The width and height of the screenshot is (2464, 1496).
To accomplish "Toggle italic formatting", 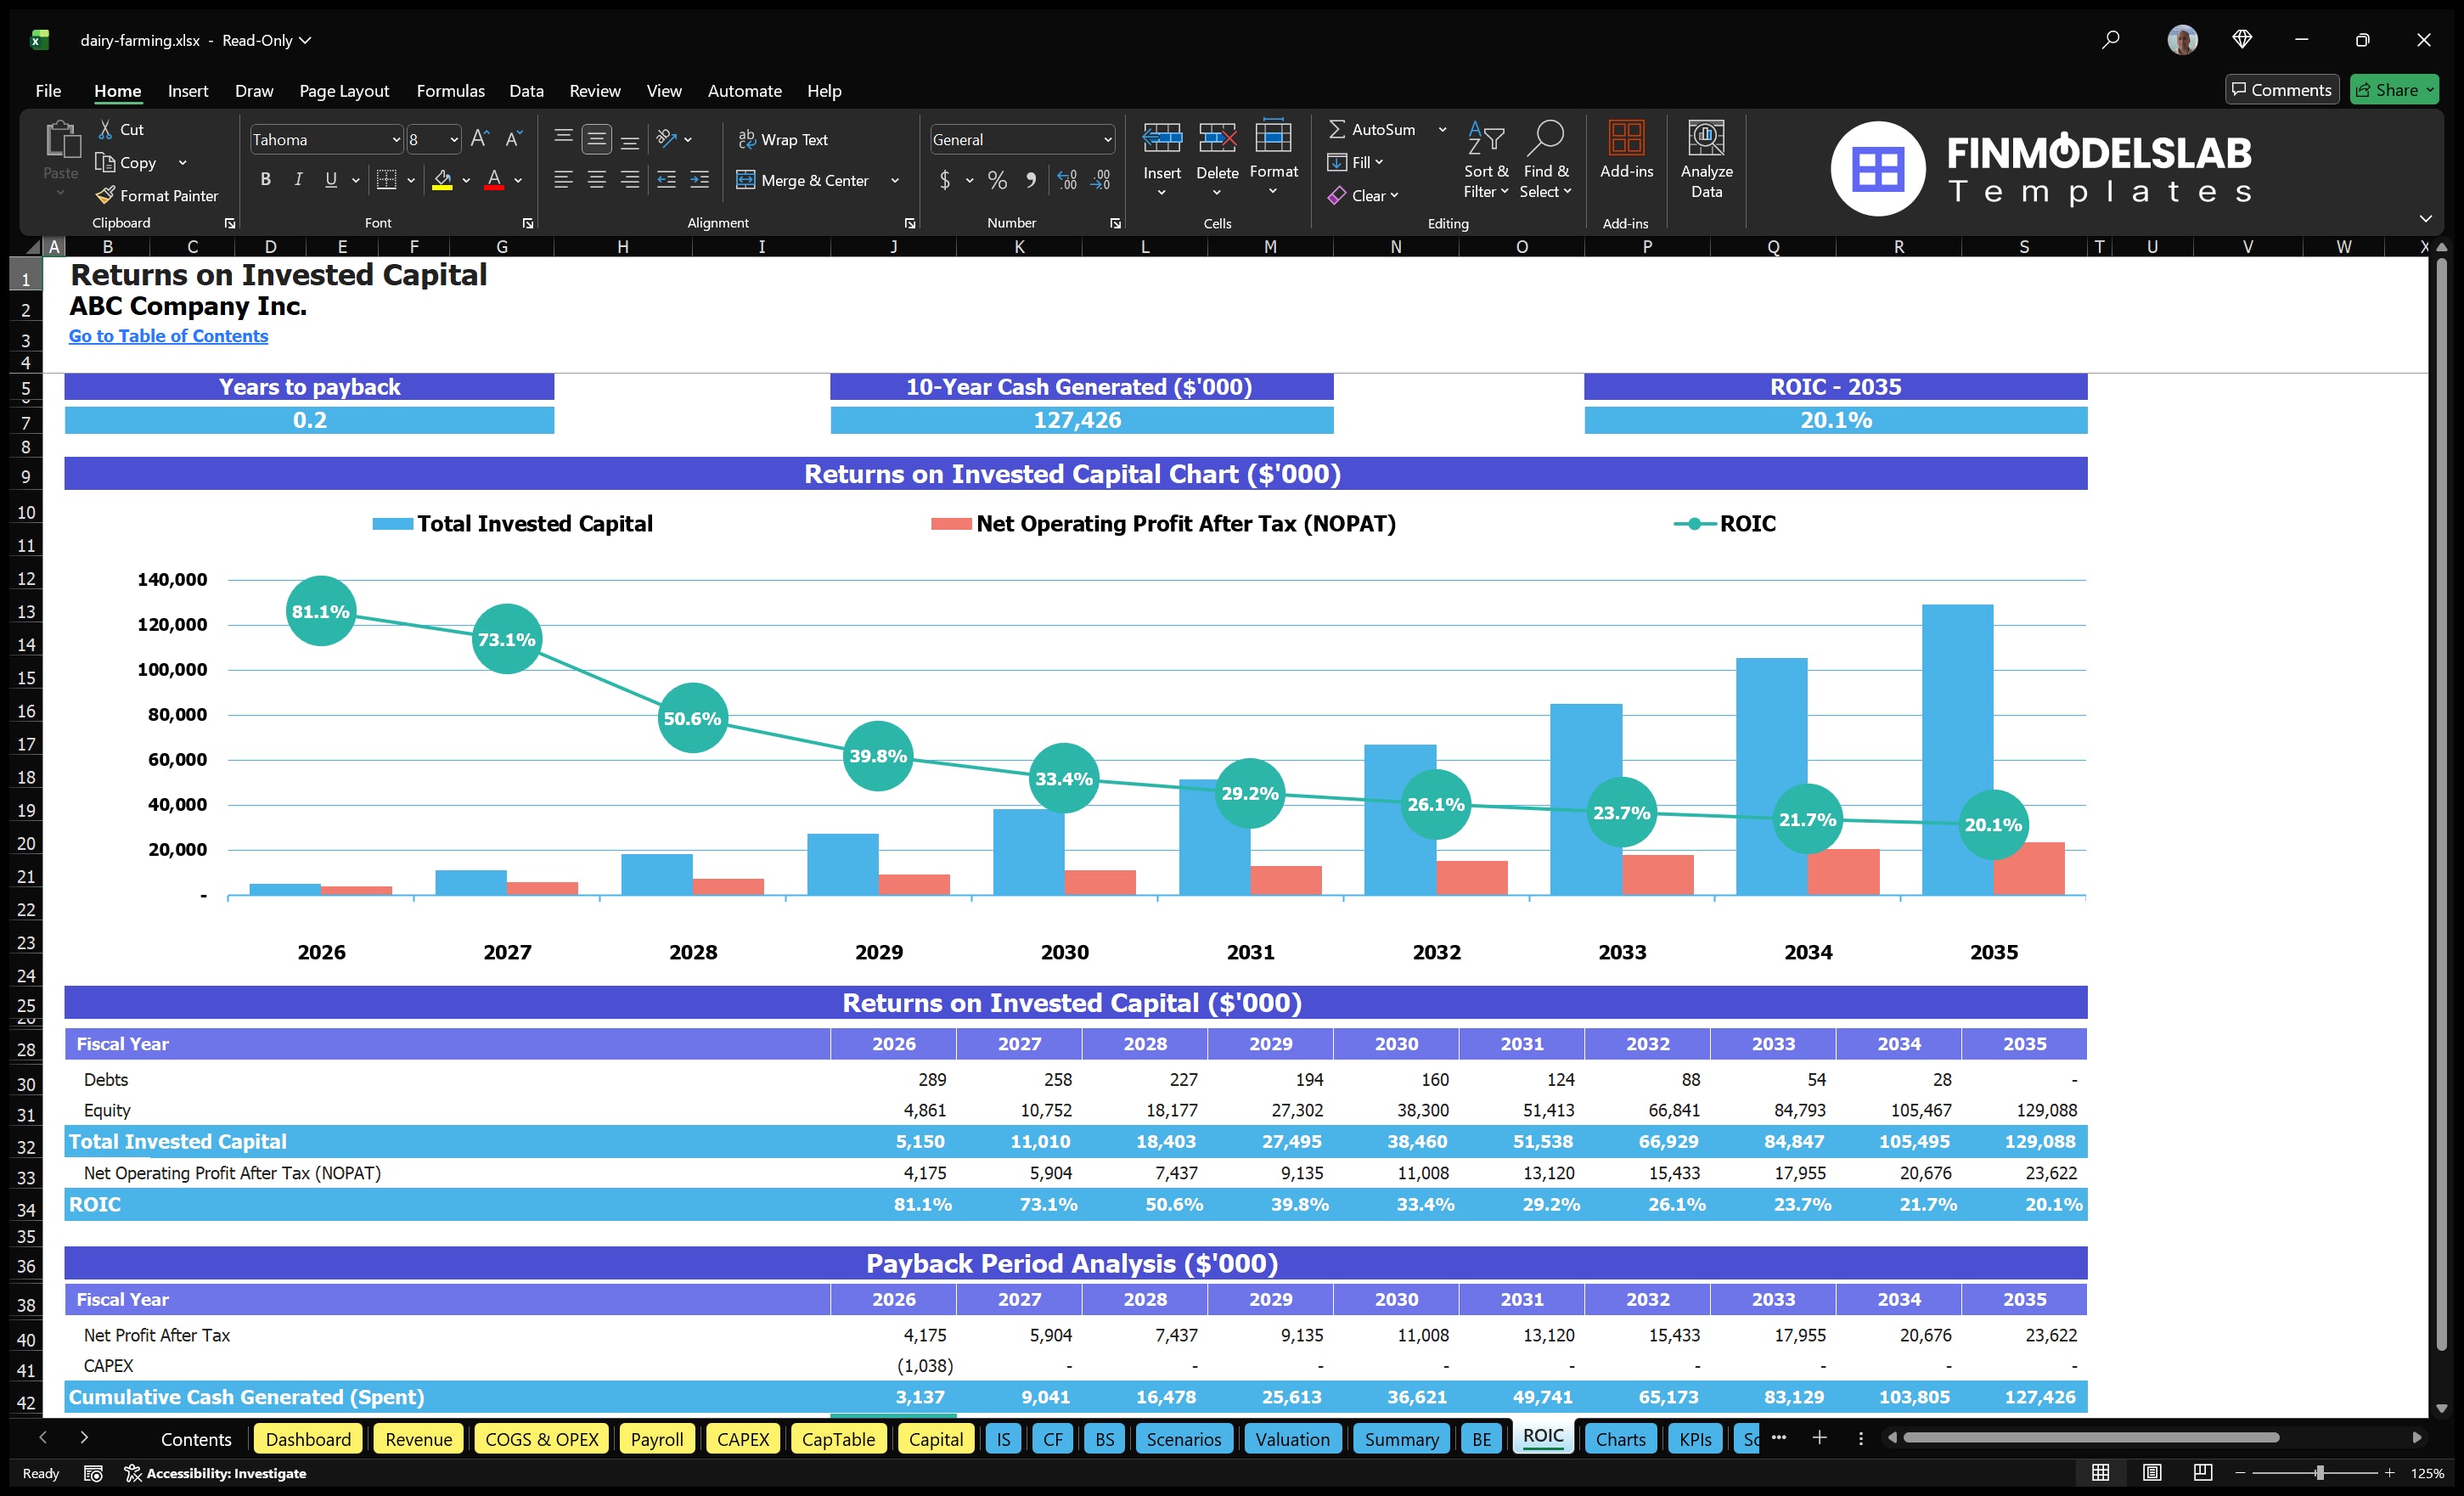I will pyautogui.click(x=297, y=179).
